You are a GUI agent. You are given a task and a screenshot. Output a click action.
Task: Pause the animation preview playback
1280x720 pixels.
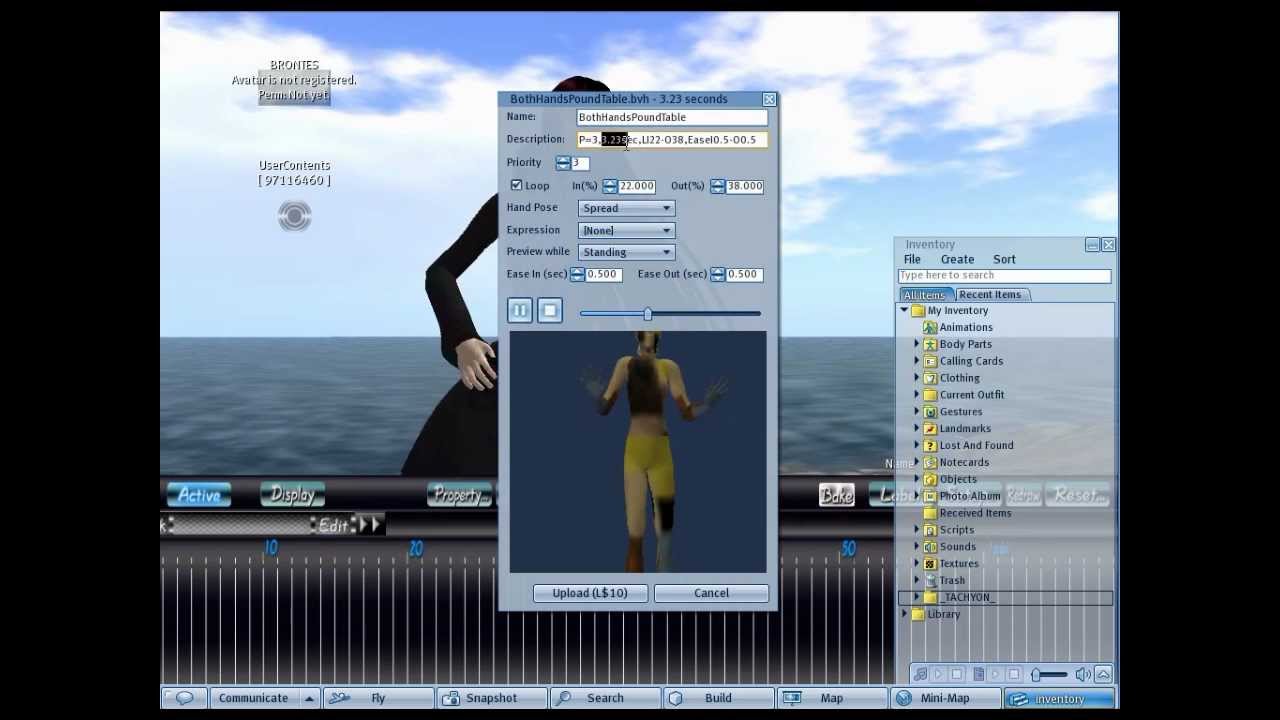[520, 311]
